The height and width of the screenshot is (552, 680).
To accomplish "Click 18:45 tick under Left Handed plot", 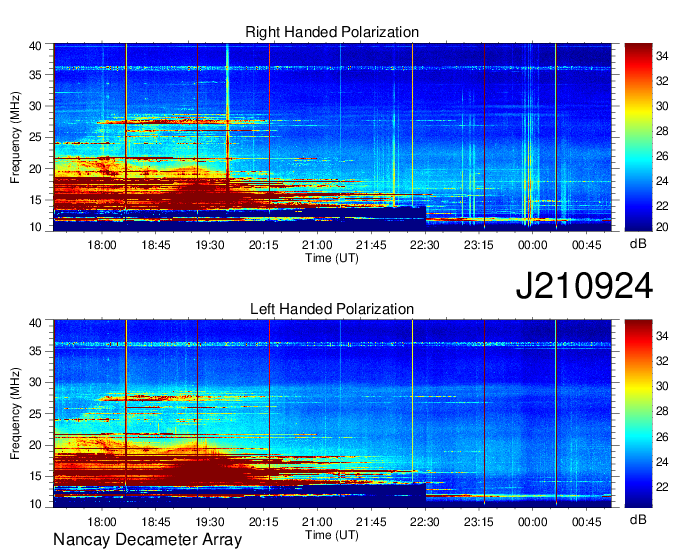I will [156, 522].
